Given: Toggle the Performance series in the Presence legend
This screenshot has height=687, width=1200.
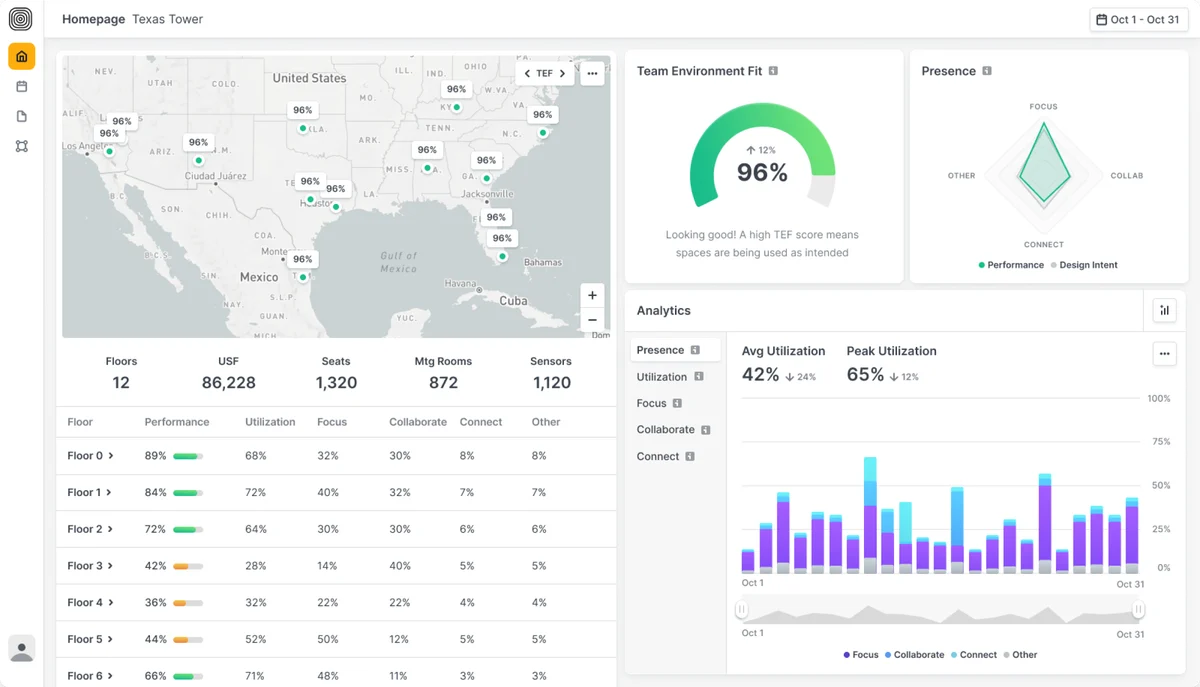Looking at the screenshot, I should pos(1011,265).
